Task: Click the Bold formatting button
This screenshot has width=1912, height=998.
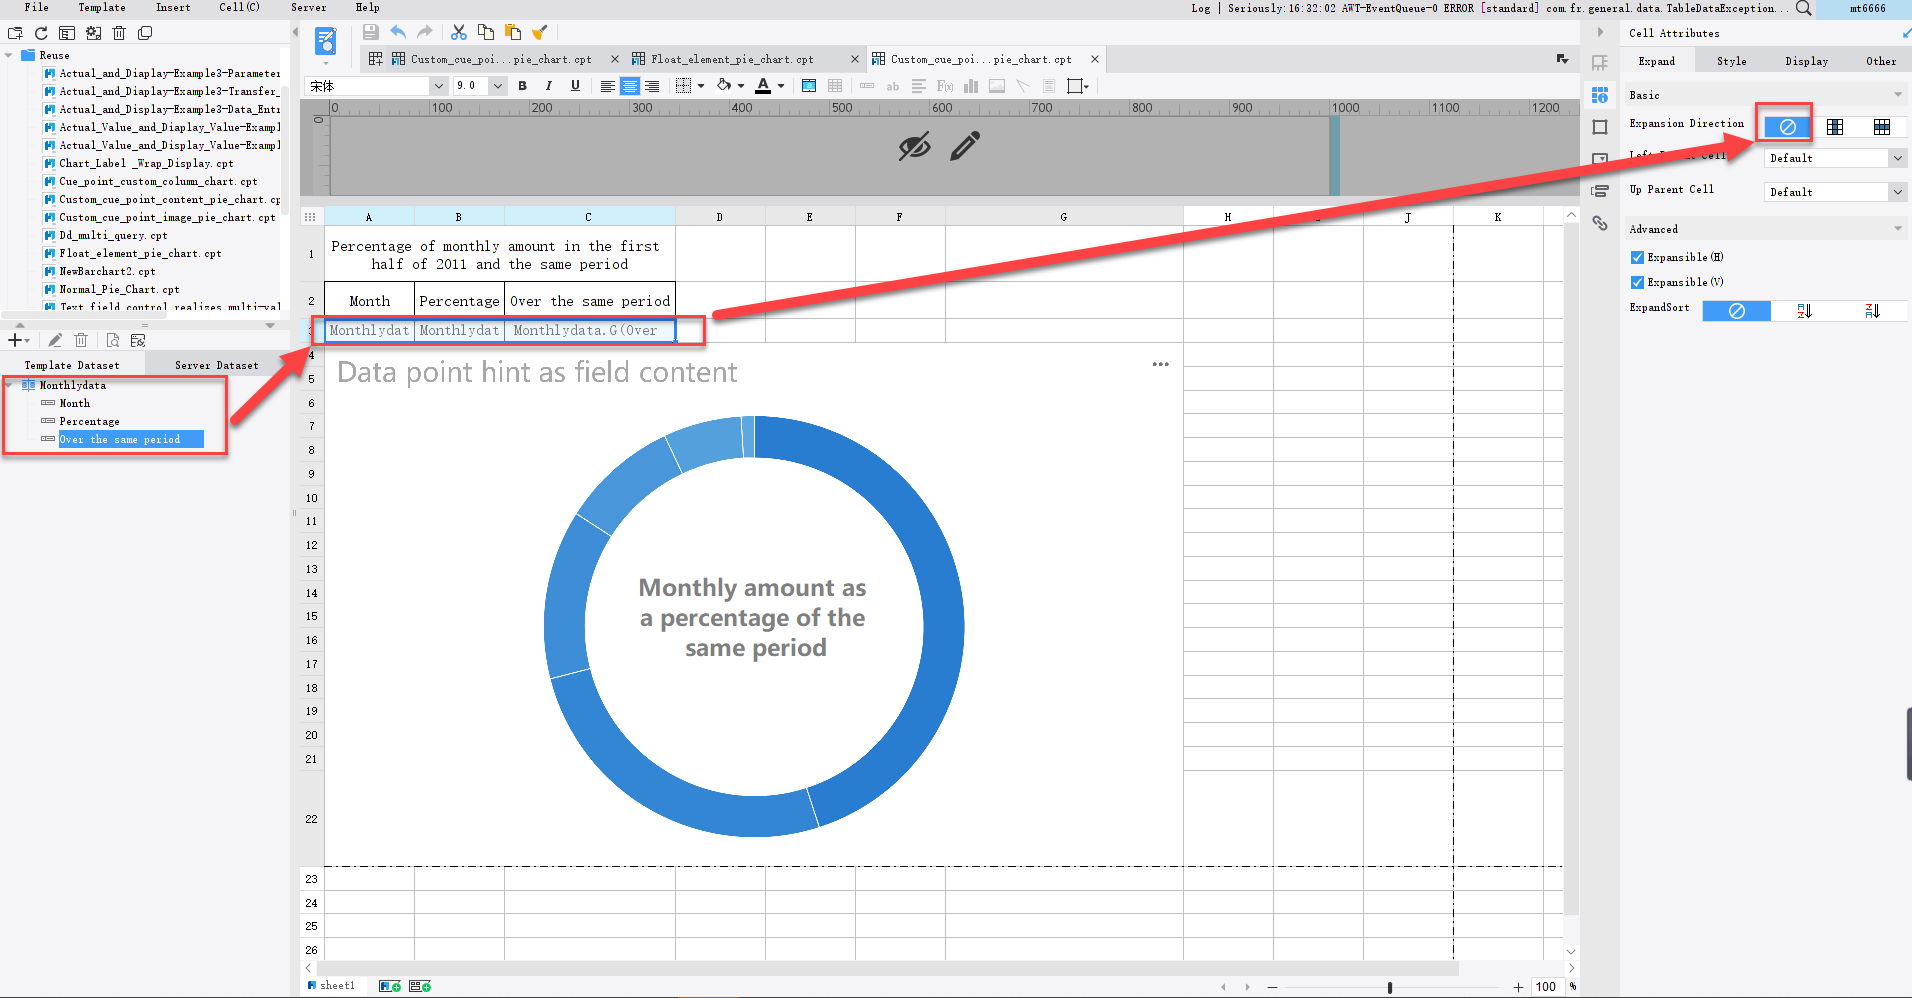Action: pyautogui.click(x=522, y=86)
